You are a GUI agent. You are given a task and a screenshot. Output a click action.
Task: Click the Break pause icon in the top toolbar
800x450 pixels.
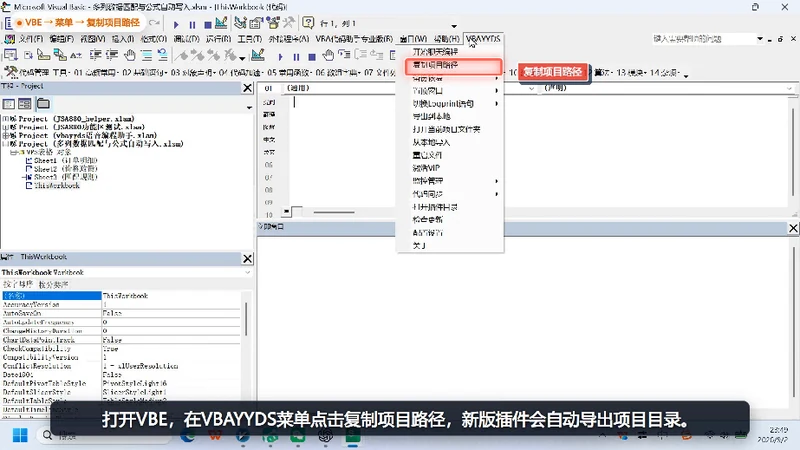[x=192, y=24]
